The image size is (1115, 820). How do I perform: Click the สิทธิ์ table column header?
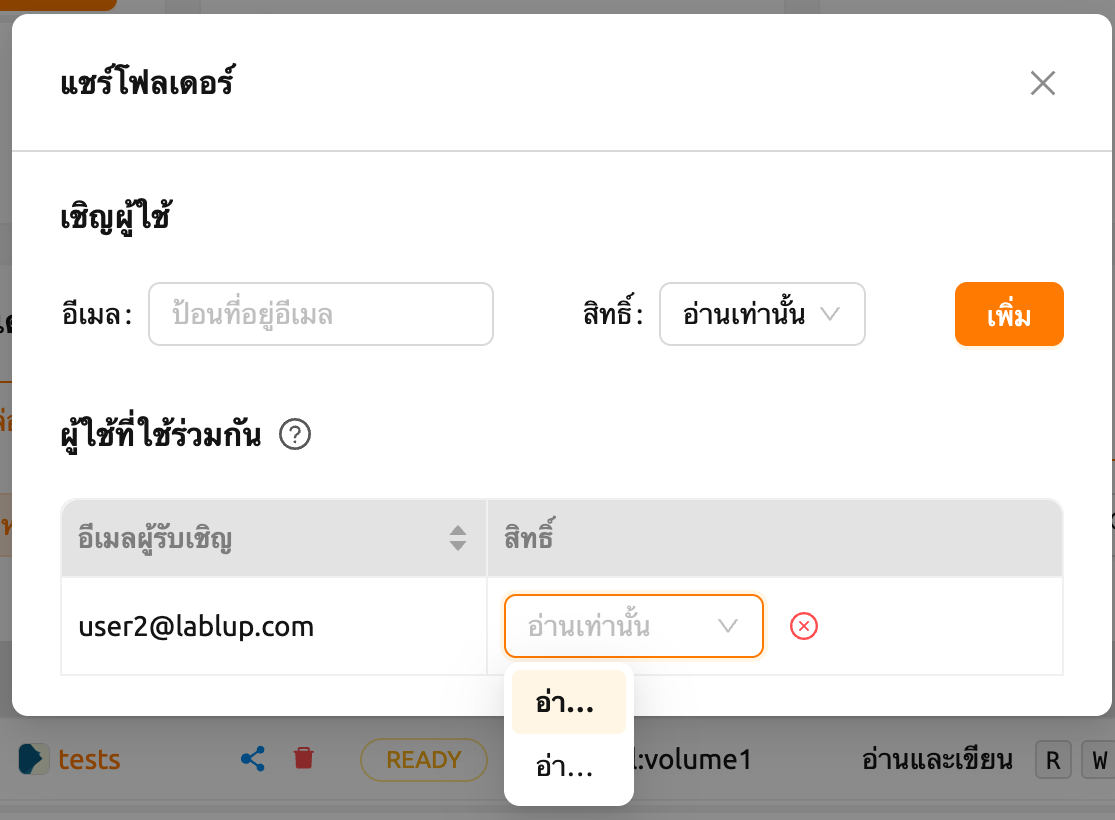(x=775, y=538)
